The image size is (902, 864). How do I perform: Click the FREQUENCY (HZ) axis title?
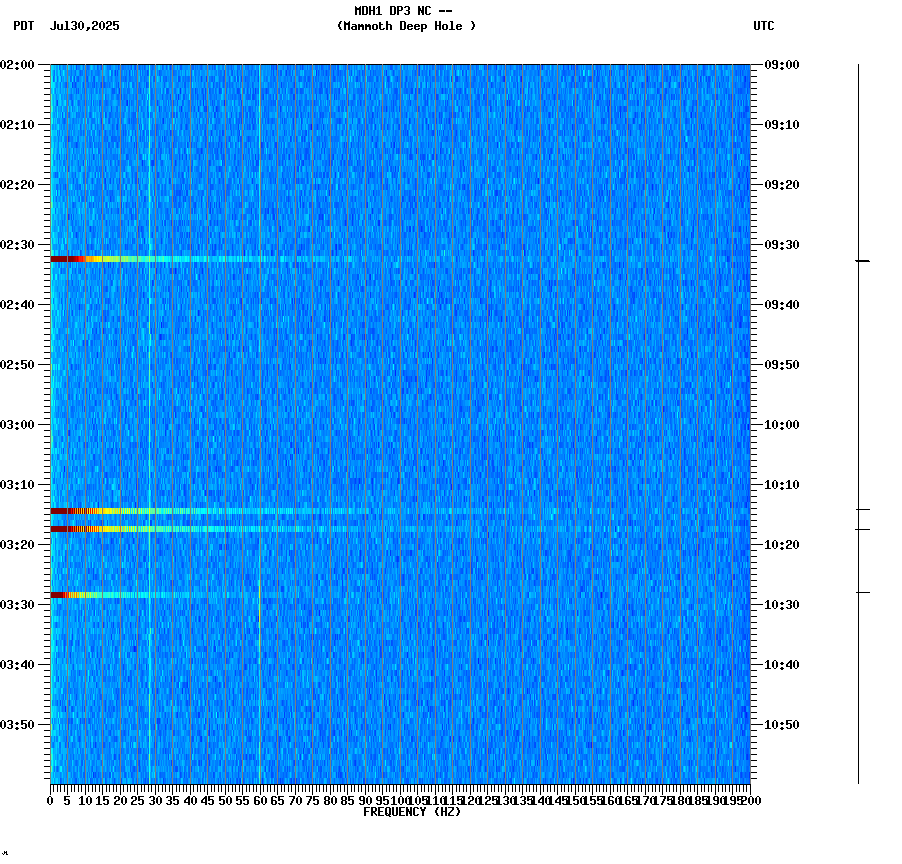(412, 811)
